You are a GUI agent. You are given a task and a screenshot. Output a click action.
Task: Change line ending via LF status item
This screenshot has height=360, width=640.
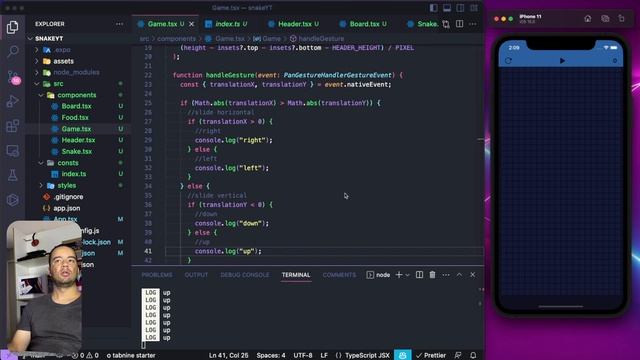click(324, 355)
